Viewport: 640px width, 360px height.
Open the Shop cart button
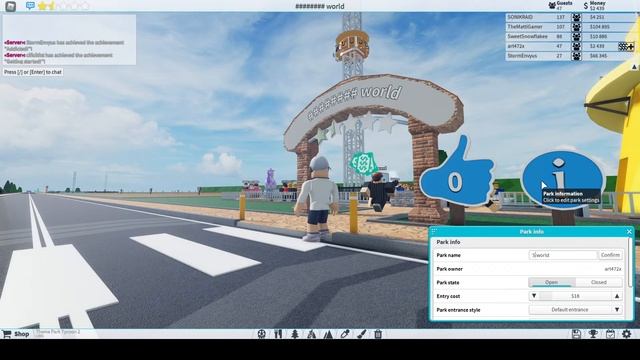click(x=16, y=334)
